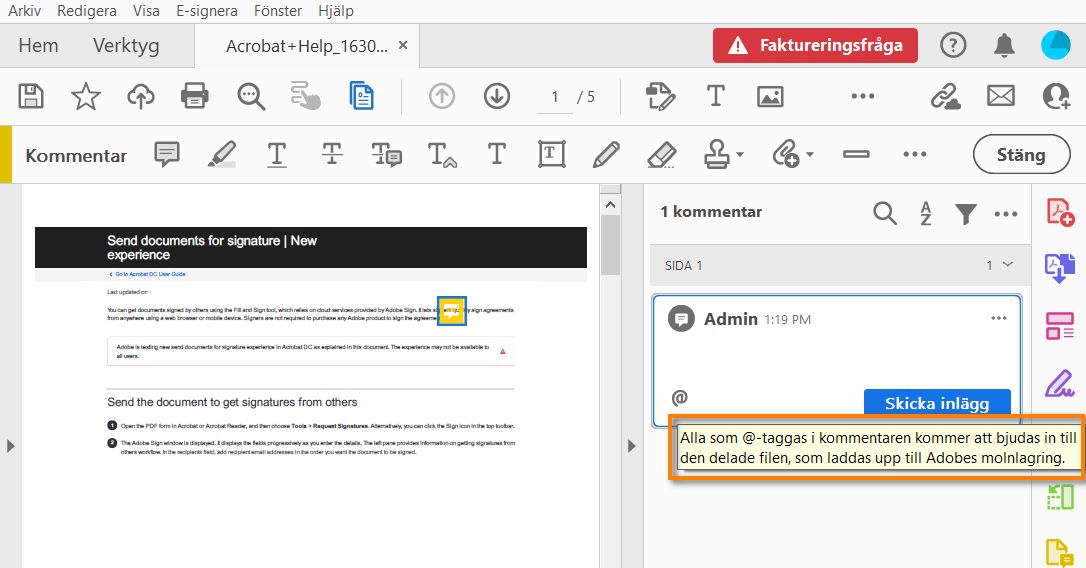The height and width of the screenshot is (568, 1086).
Task: Click the @ mention icon in comment
Action: point(679,397)
